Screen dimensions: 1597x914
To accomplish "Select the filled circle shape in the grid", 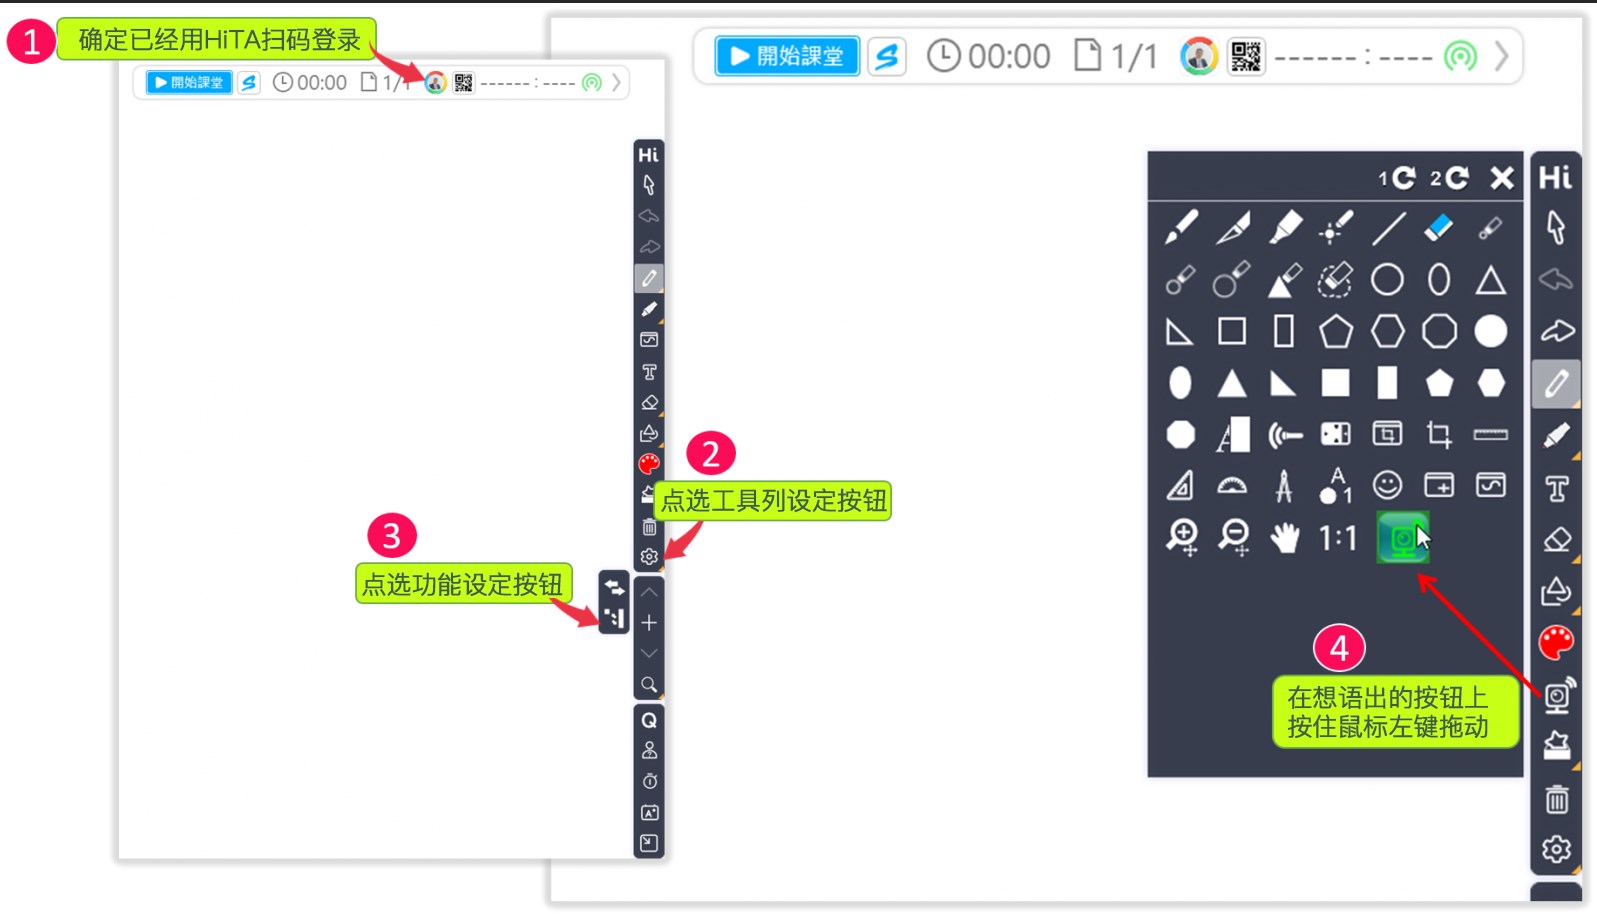I will [x=1490, y=331].
